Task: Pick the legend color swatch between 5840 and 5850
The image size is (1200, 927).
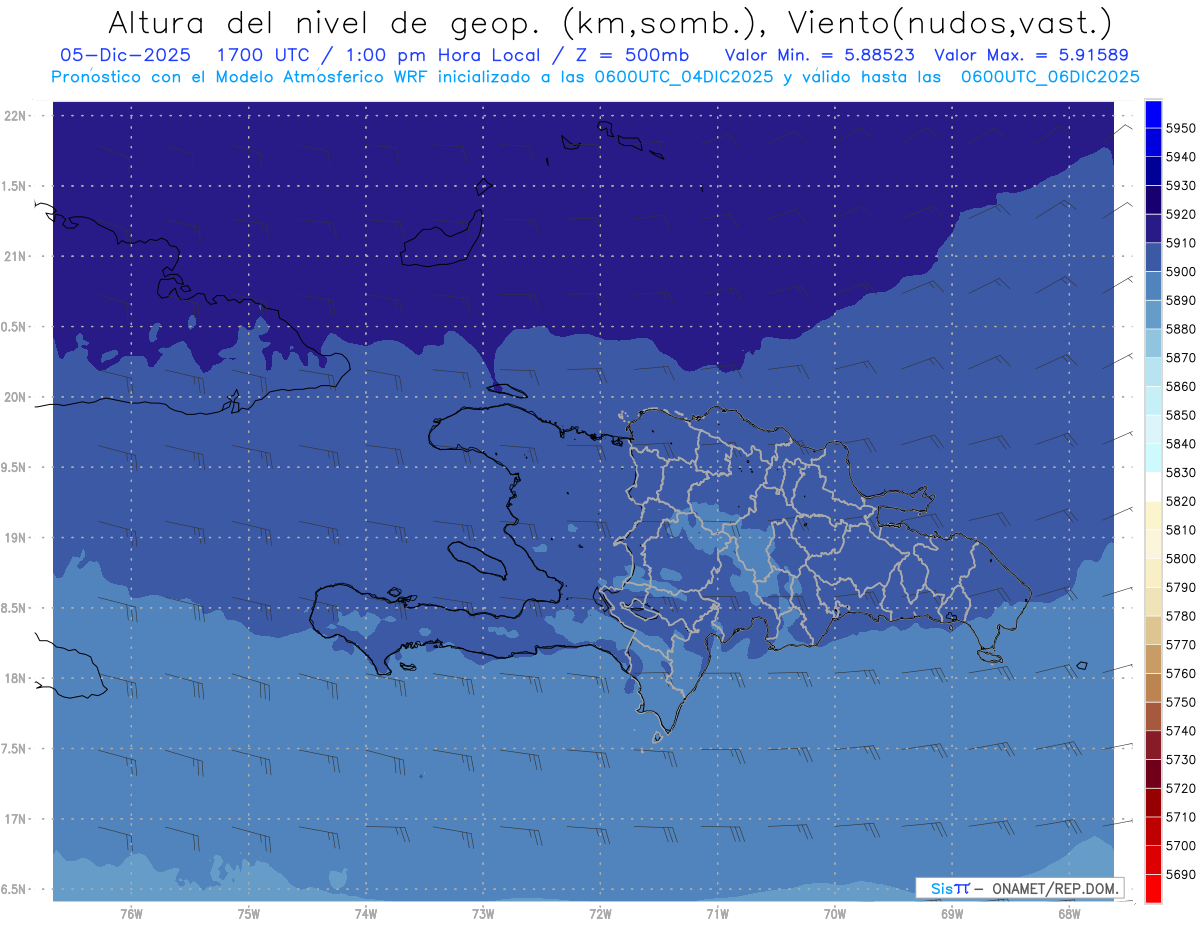Action: click(1153, 429)
